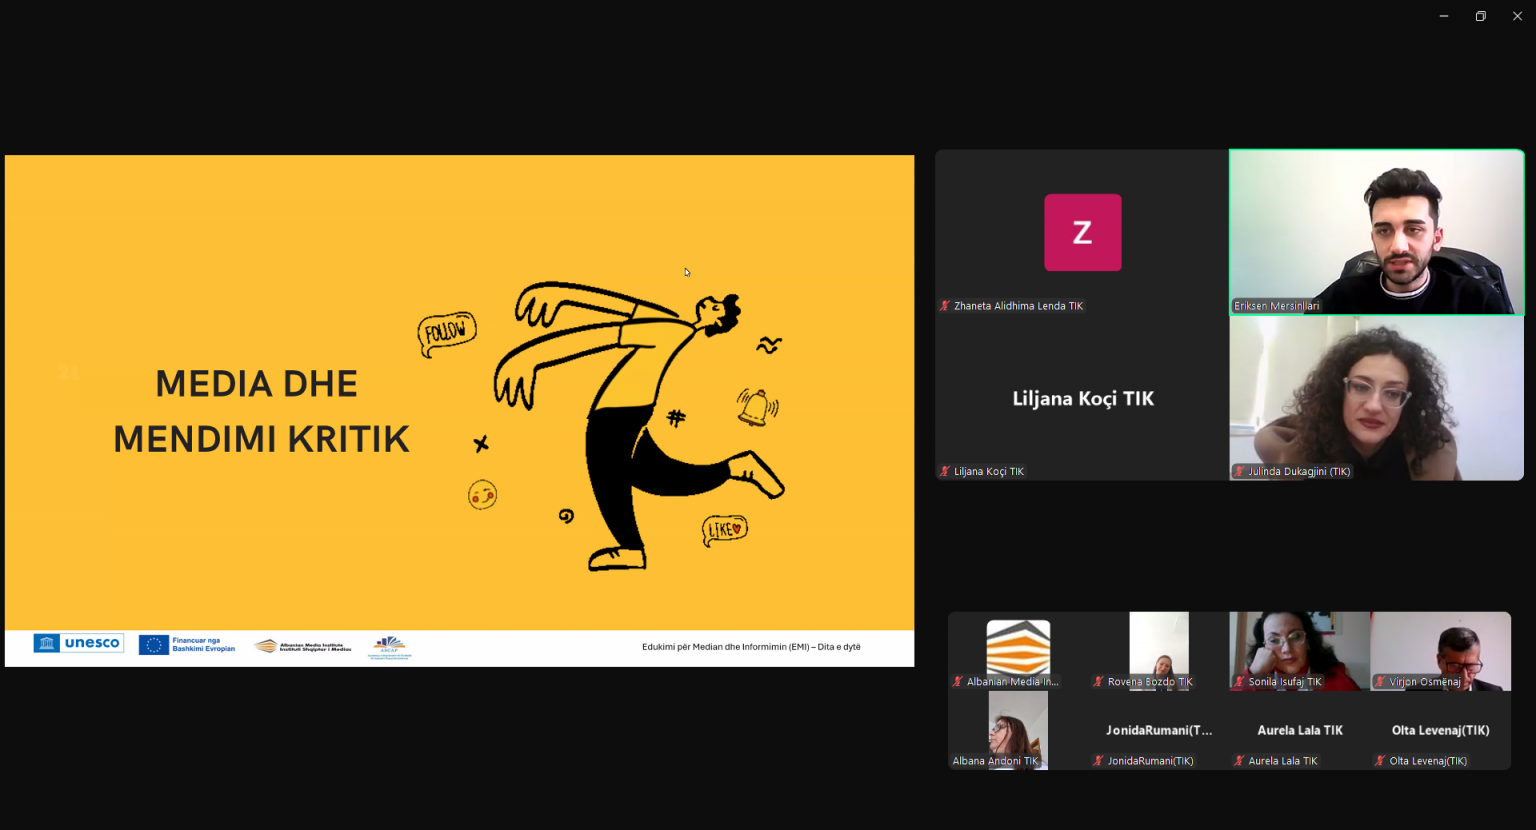The image size is (1536, 830).
Task: Click muted mic icon next to Olta Levenaj label
Action: coord(1380,761)
